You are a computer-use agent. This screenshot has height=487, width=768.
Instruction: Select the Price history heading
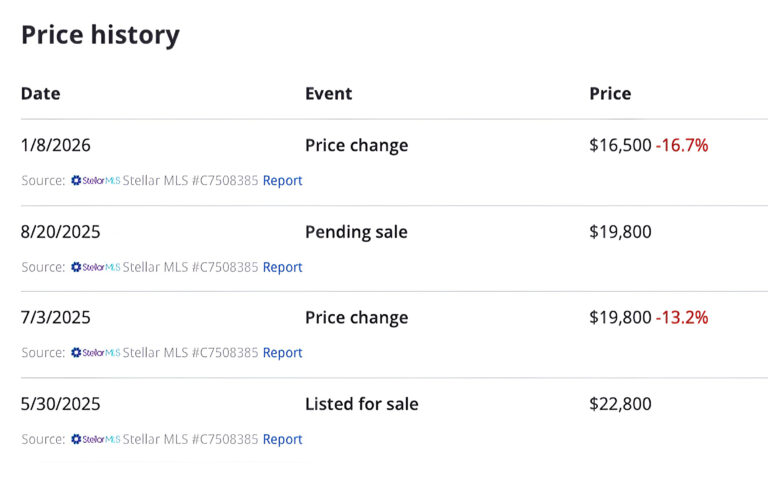[100, 35]
